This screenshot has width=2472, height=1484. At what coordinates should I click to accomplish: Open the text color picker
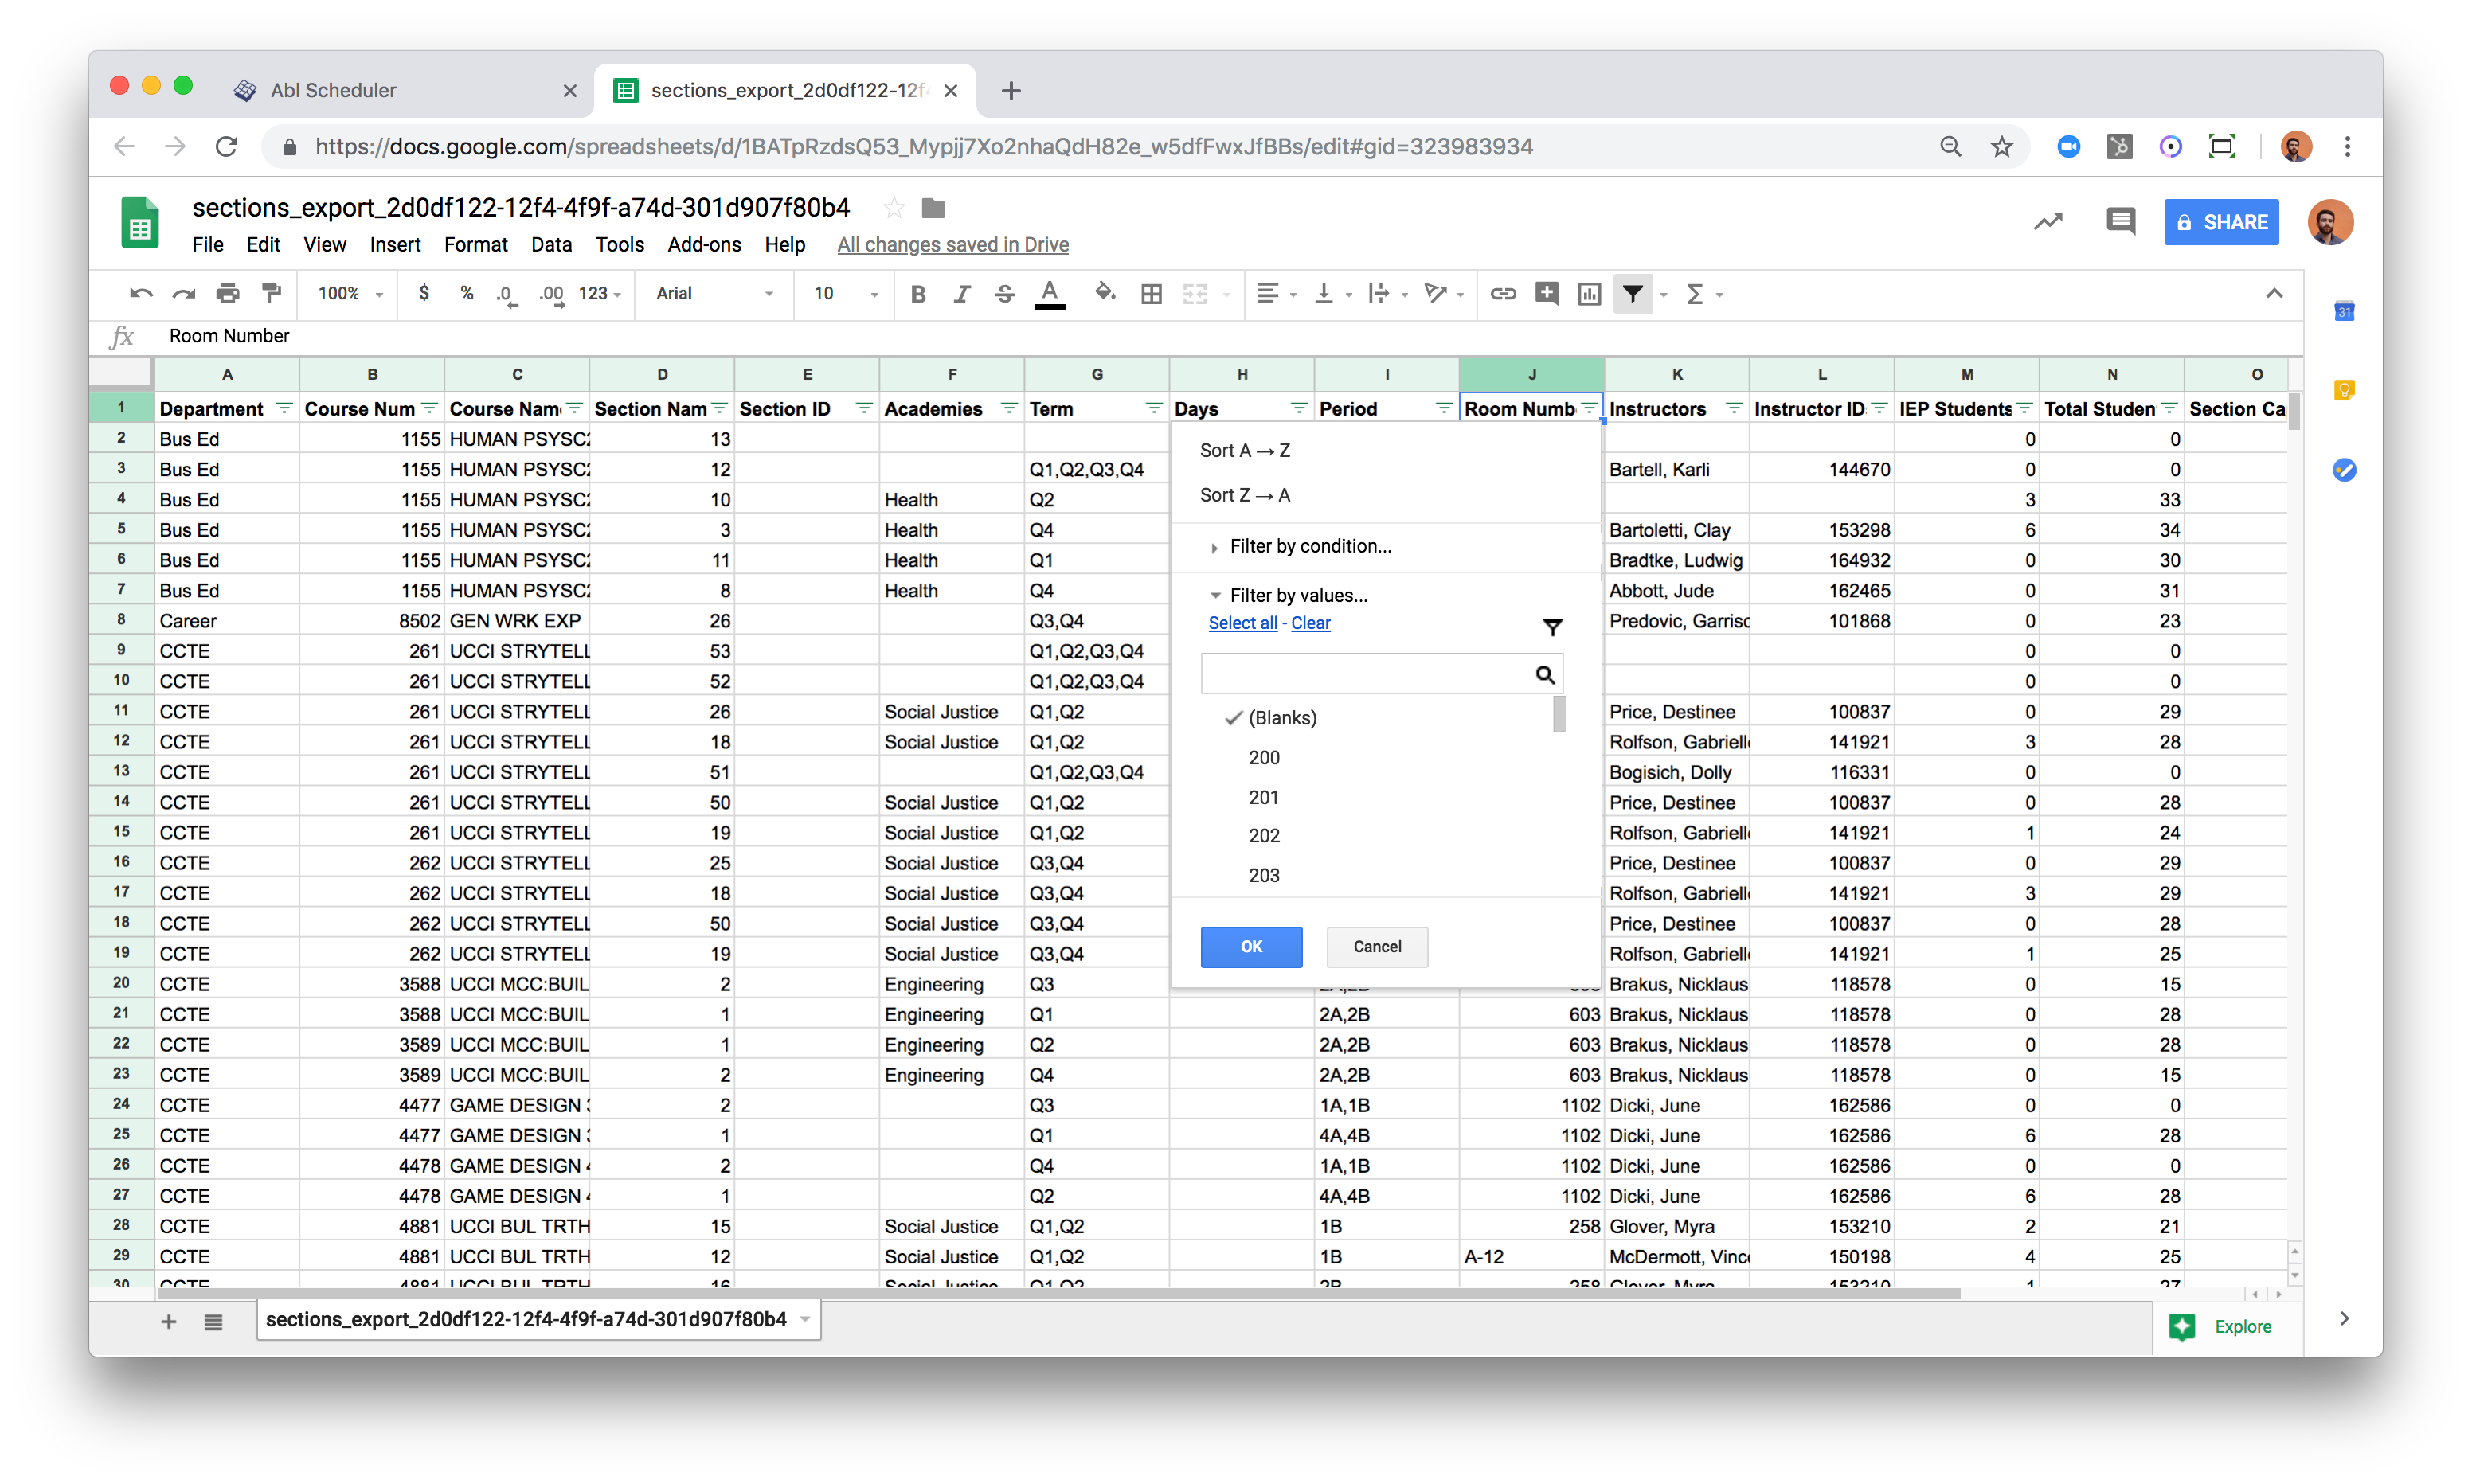(1049, 293)
